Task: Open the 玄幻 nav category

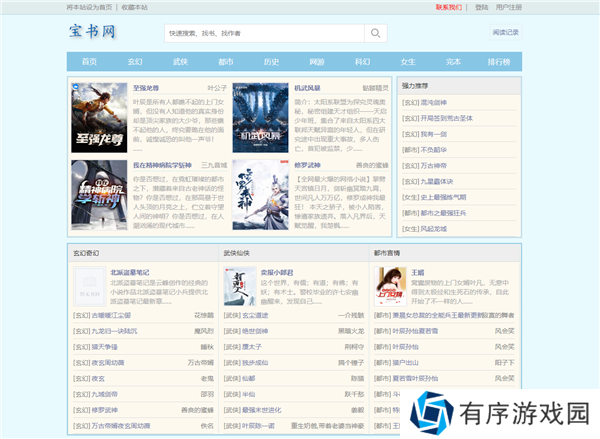Action: [135, 62]
